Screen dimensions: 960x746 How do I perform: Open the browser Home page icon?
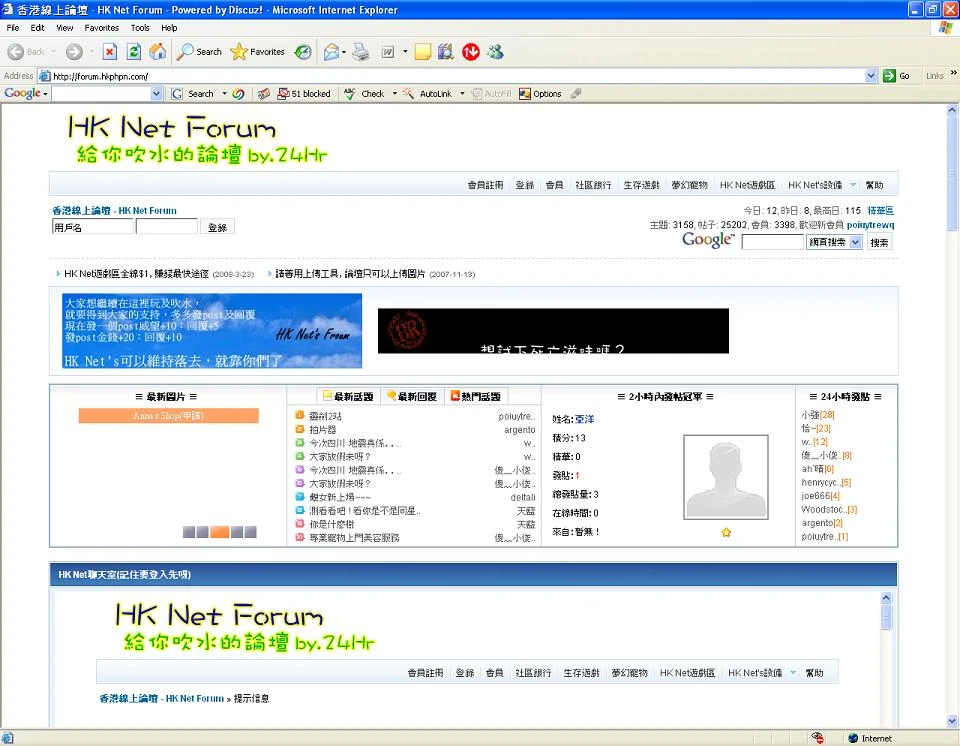point(160,51)
